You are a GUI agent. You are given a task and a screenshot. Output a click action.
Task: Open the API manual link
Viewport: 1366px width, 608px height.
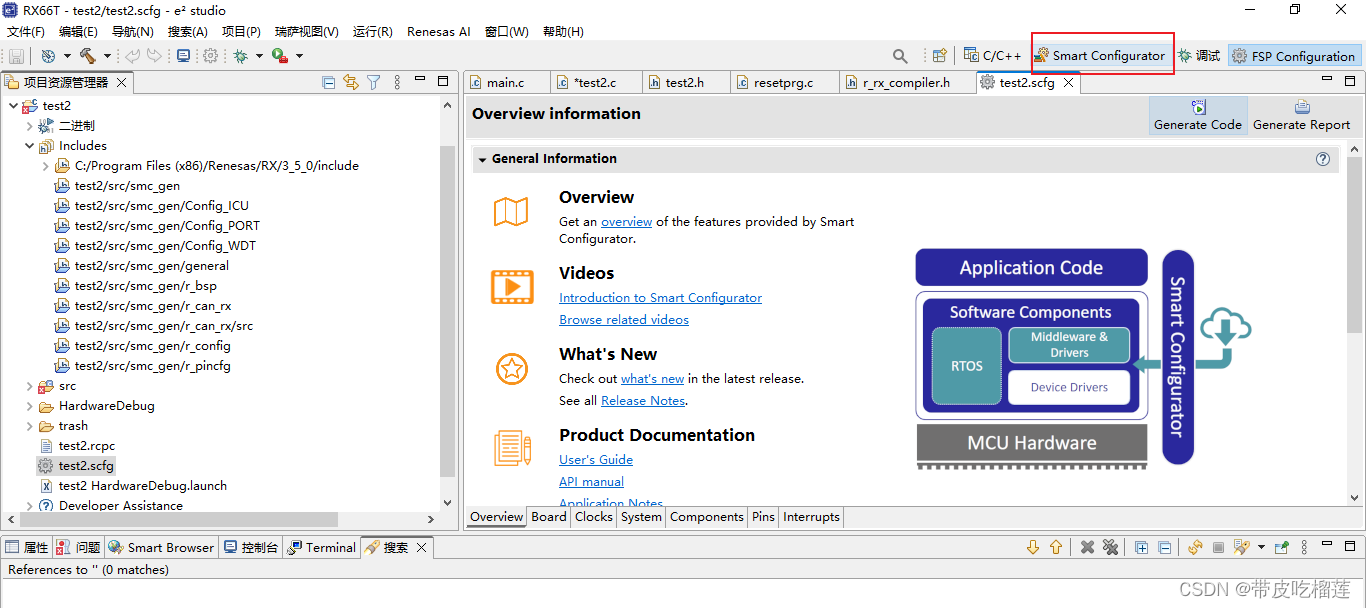[591, 482]
